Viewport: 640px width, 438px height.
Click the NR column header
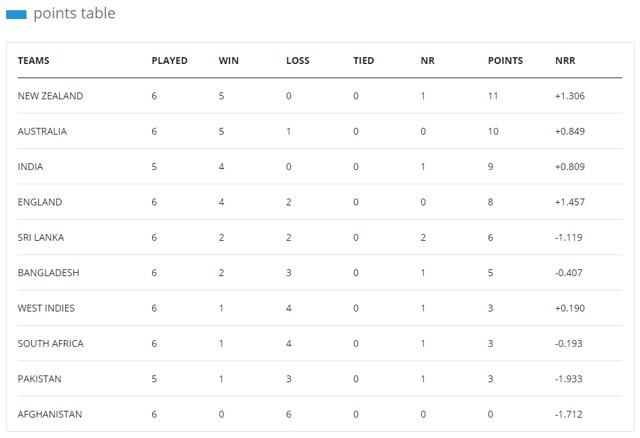pos(427,61)
